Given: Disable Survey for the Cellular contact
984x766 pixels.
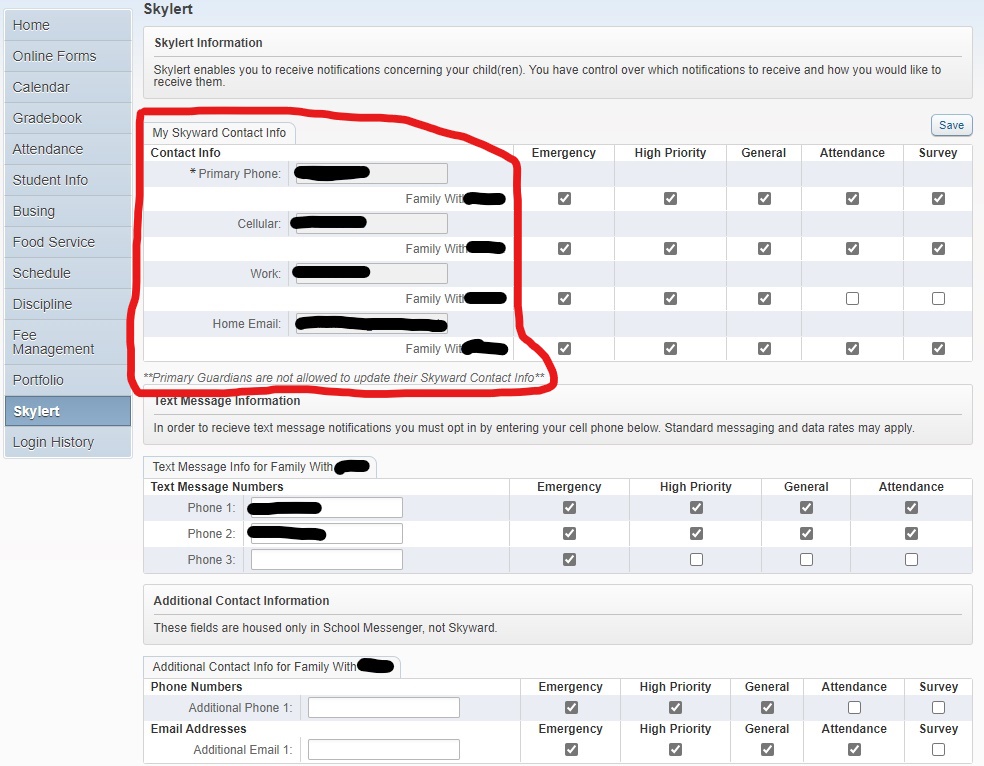Looking at the screenshot, I should coord(938,248).
